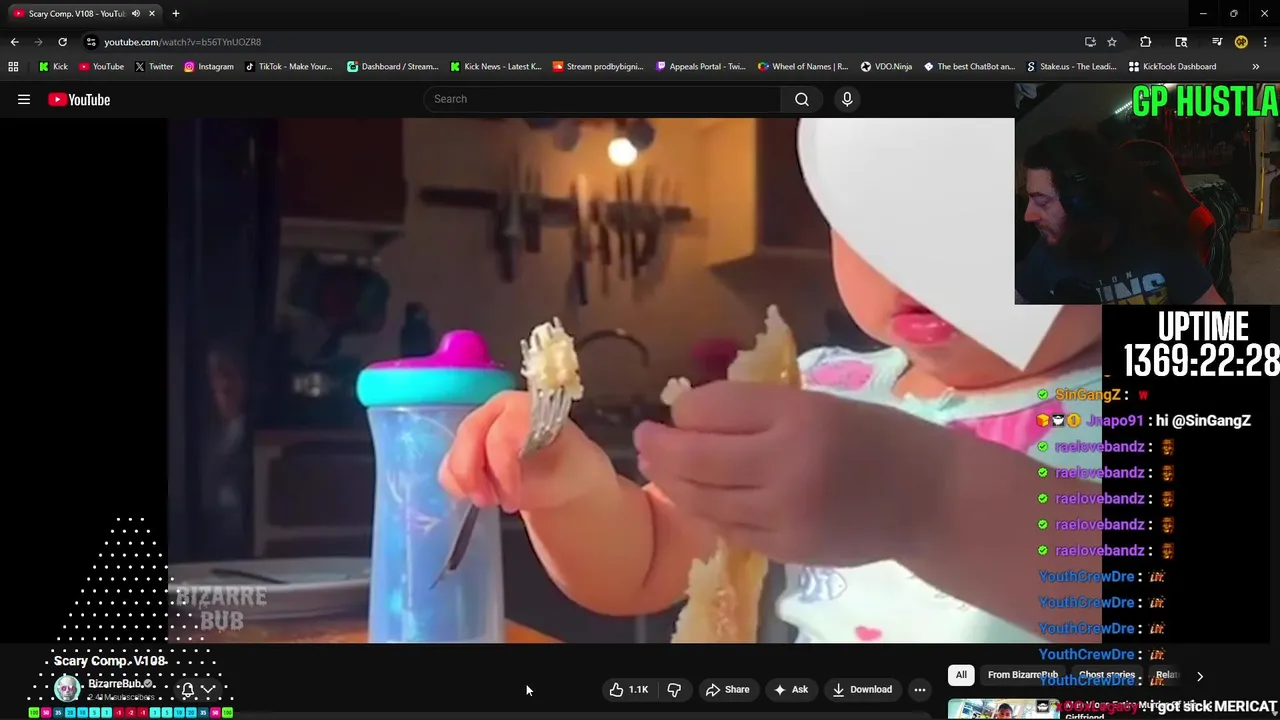Open the Chrome profile avatar
The image size is (1280, 720).
(x=1241, y=42)
